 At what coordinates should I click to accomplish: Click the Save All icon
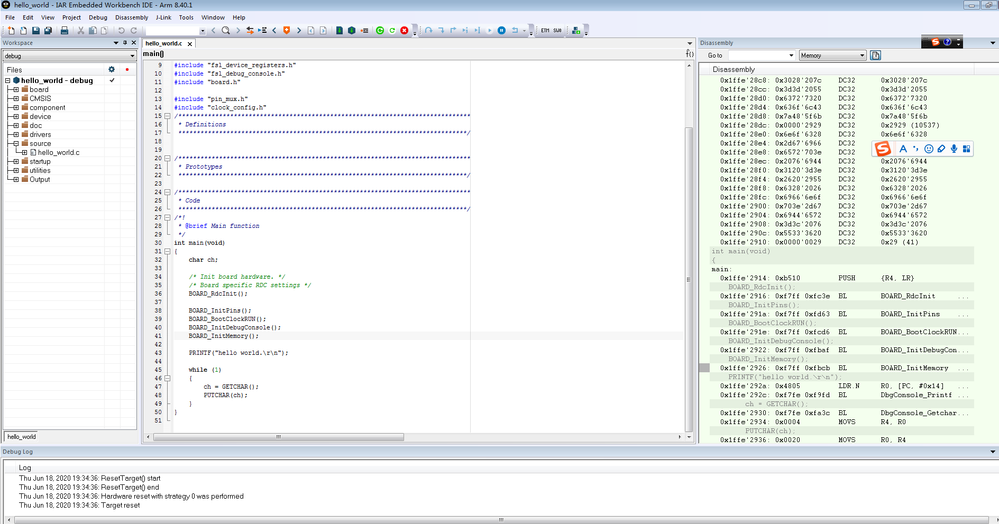coord(49,31)
